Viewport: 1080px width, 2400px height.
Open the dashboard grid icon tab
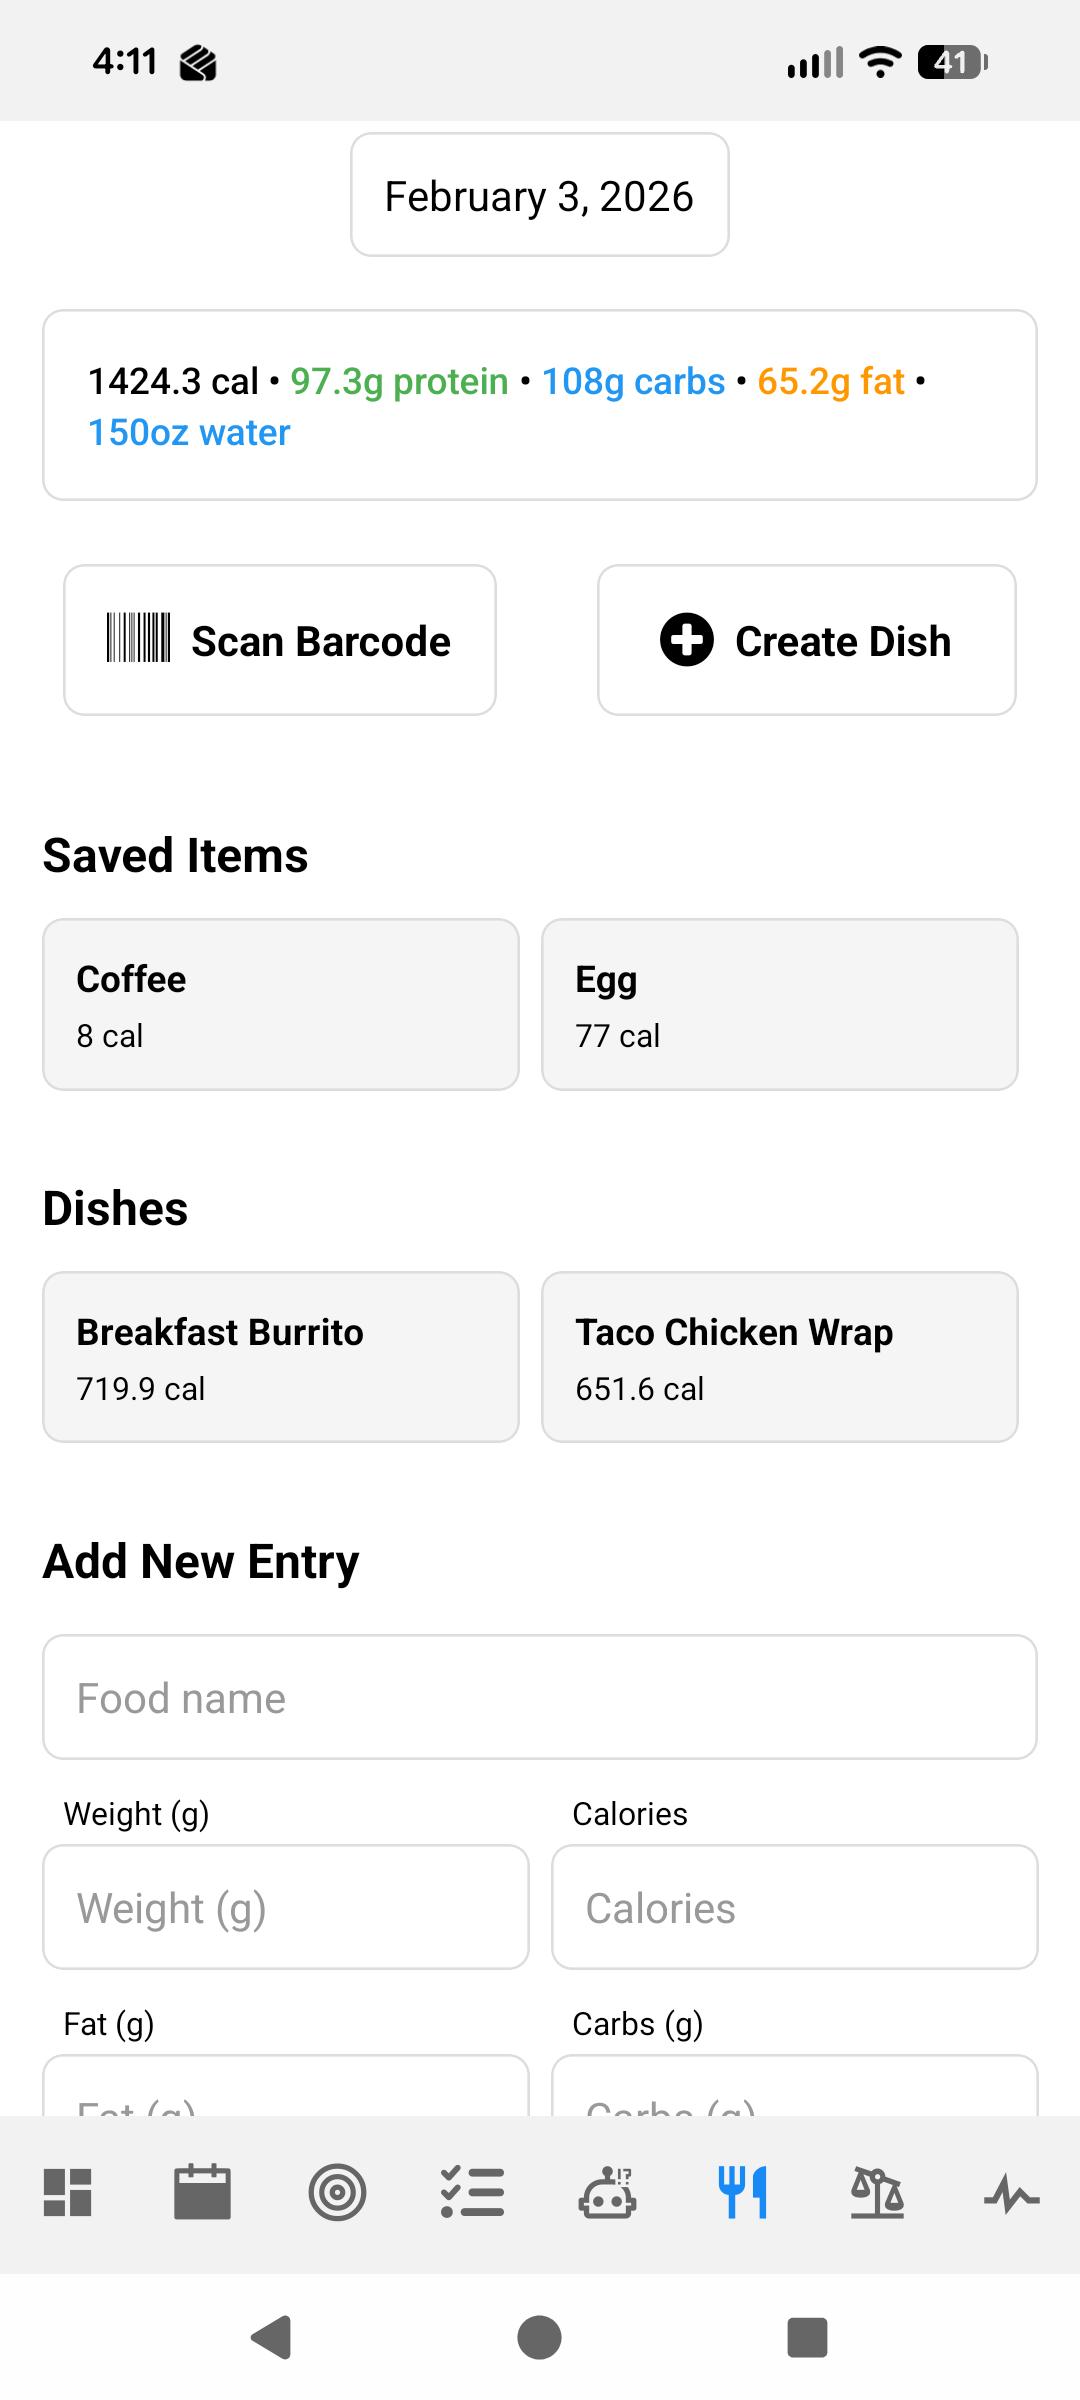[x=68, y=2193]
